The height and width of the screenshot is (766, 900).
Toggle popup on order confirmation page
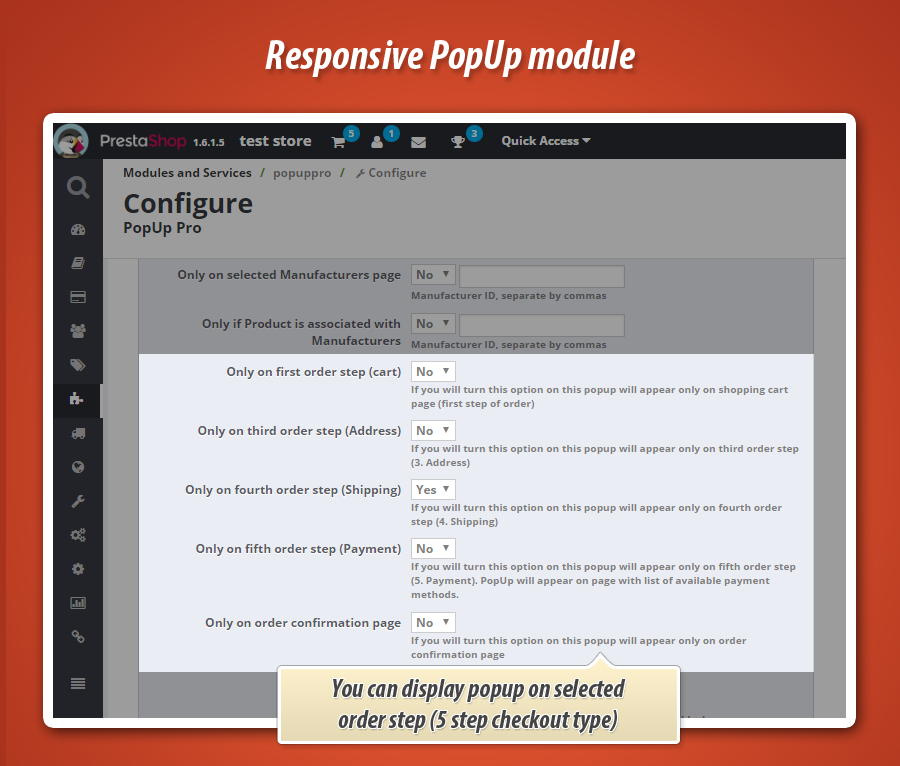point(432,622)
